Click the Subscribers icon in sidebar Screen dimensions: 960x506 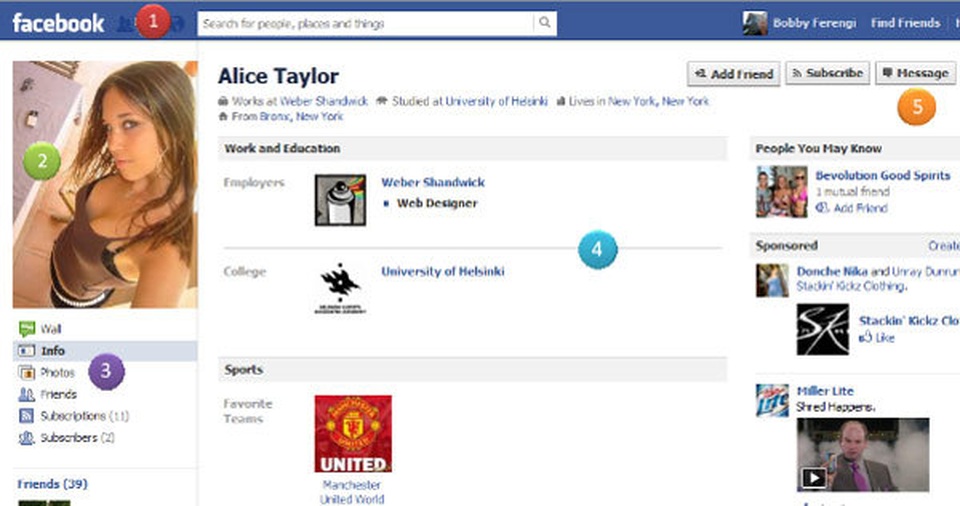click(x=26, y=437)
